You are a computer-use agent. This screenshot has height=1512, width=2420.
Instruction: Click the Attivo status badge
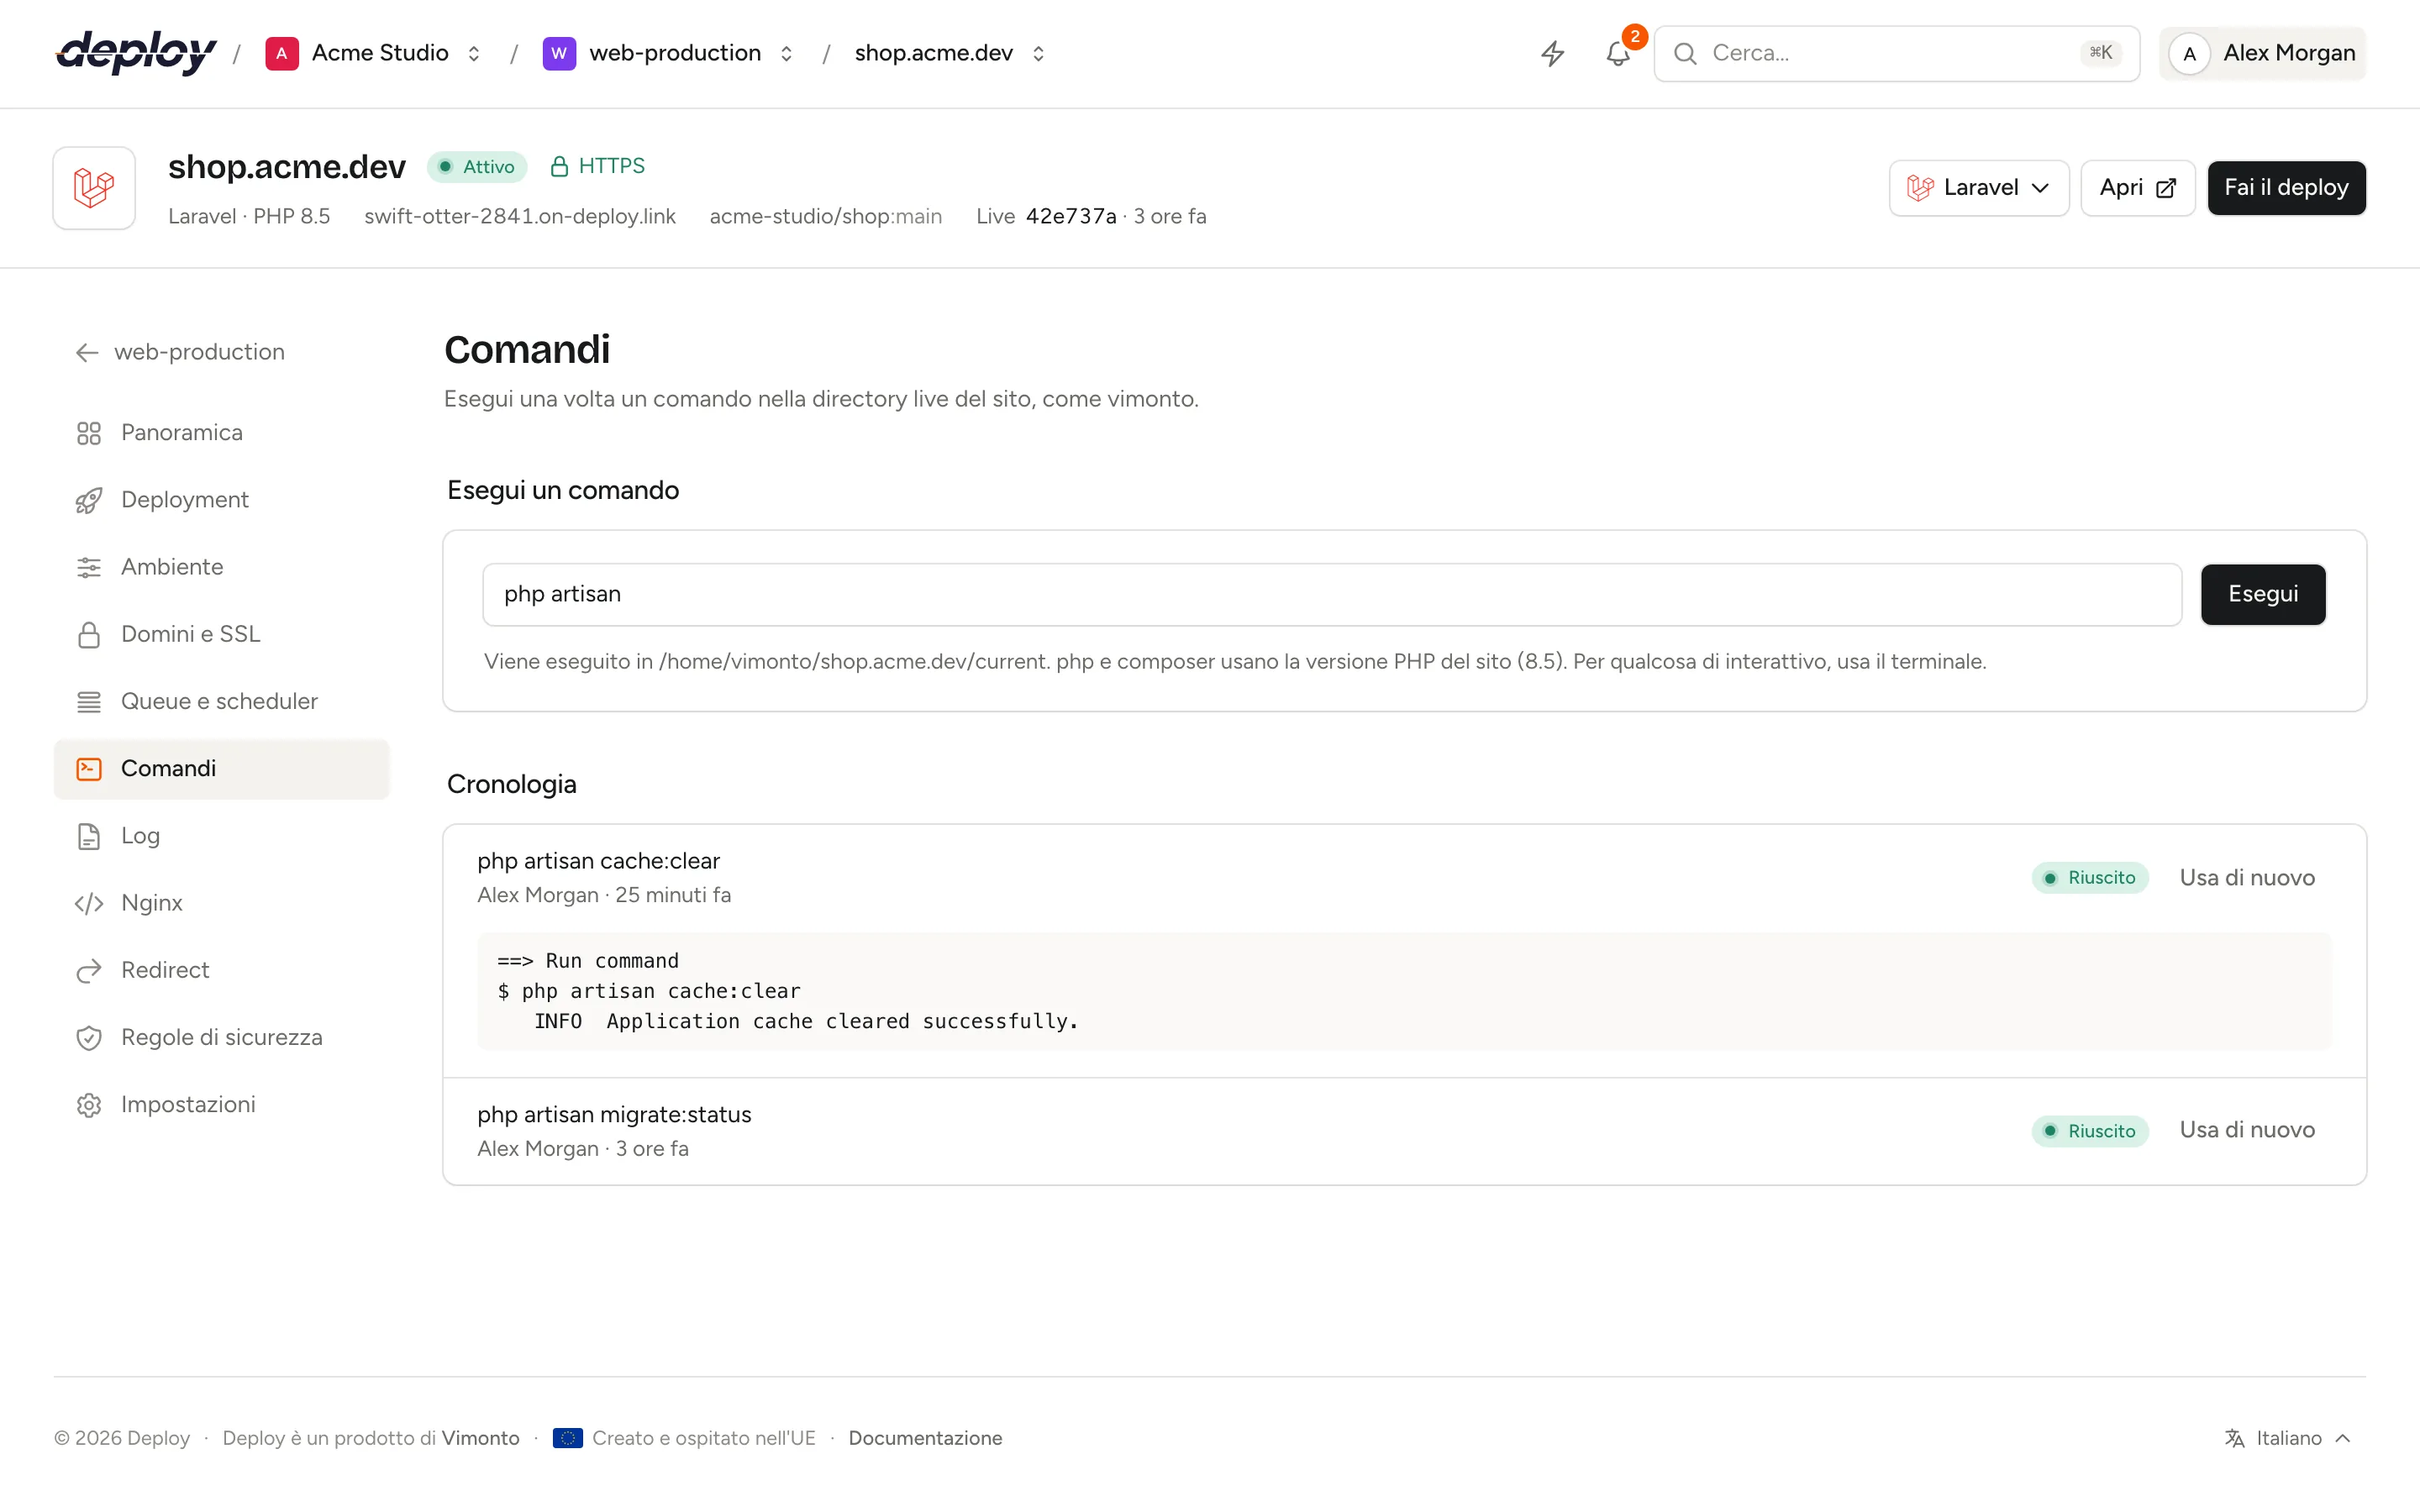click(477, 167)
